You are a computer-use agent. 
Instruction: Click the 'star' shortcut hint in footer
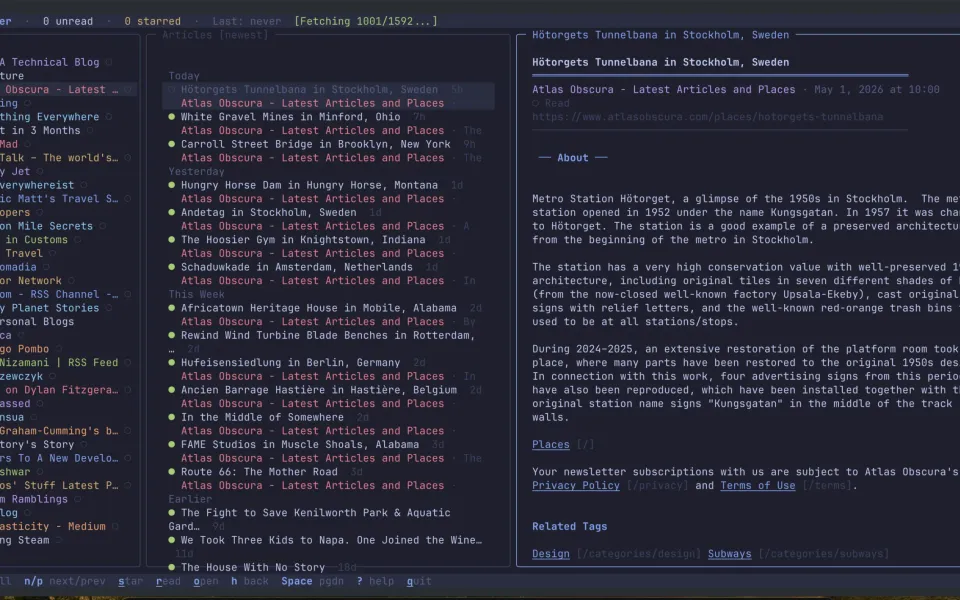pos(130,581)
